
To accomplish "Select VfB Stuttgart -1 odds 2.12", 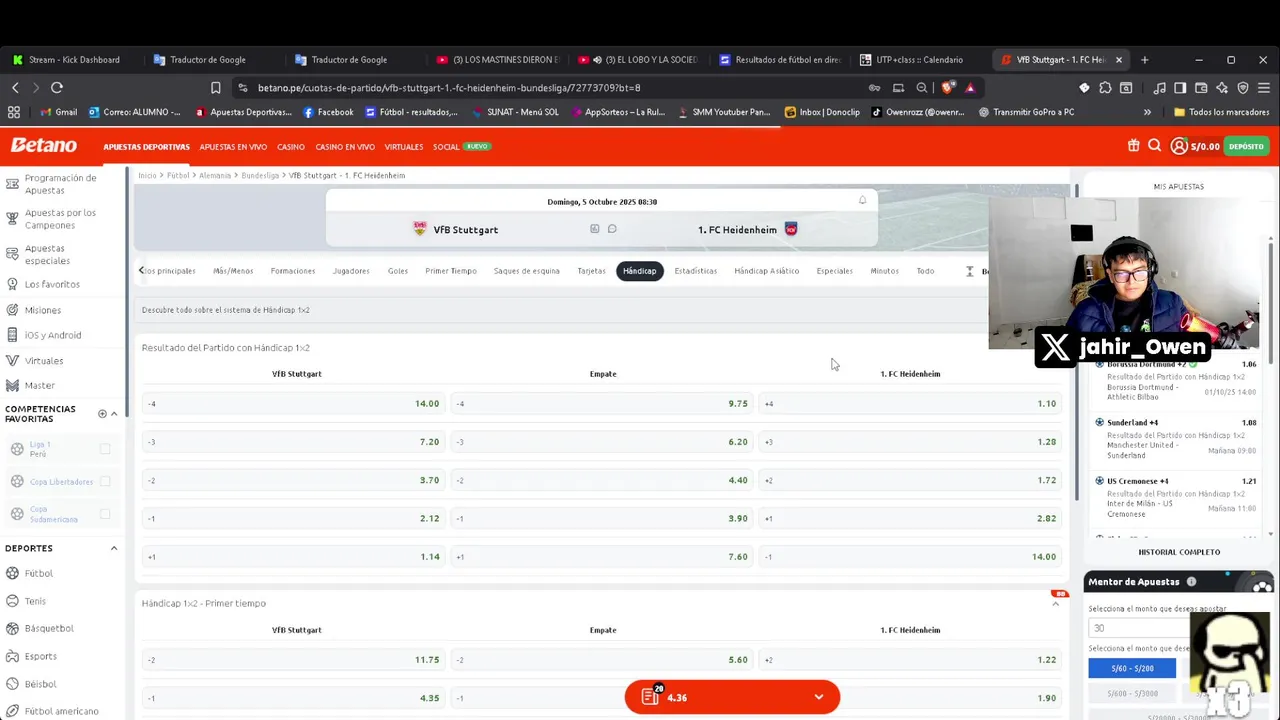I will (x=293, y=518).
